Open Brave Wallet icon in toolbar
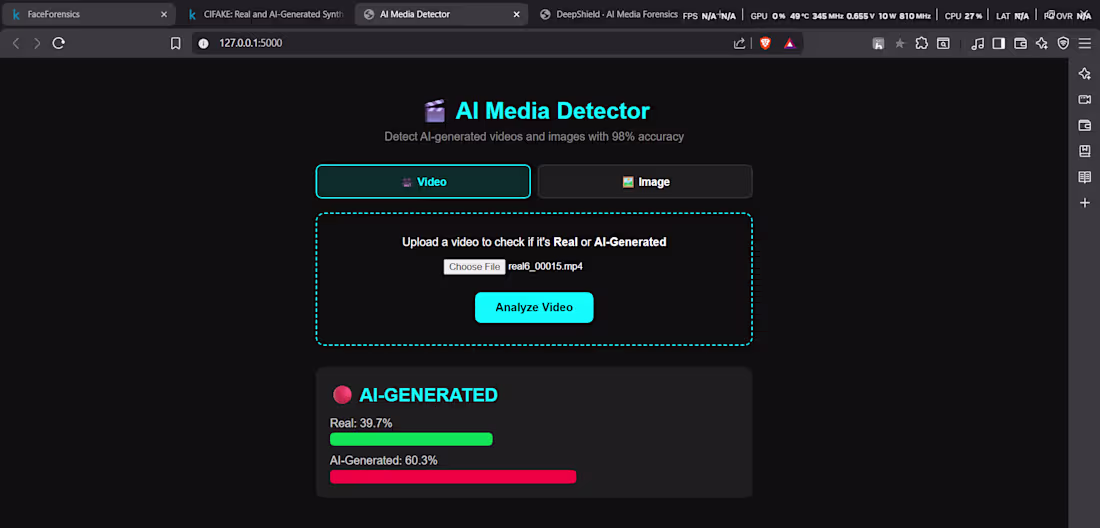This screenshot has height=528, width=1100. pos(1021,43)
